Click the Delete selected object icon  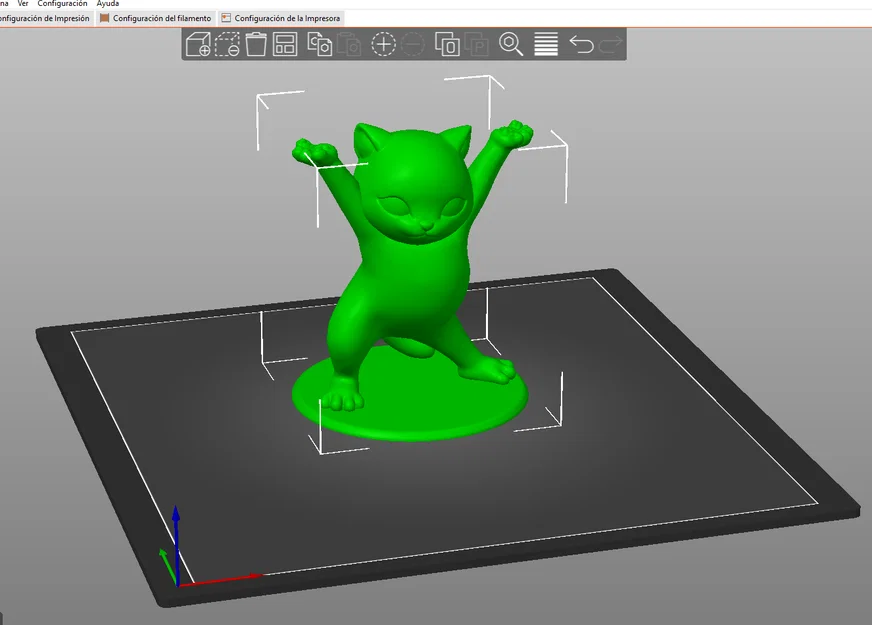227,44
